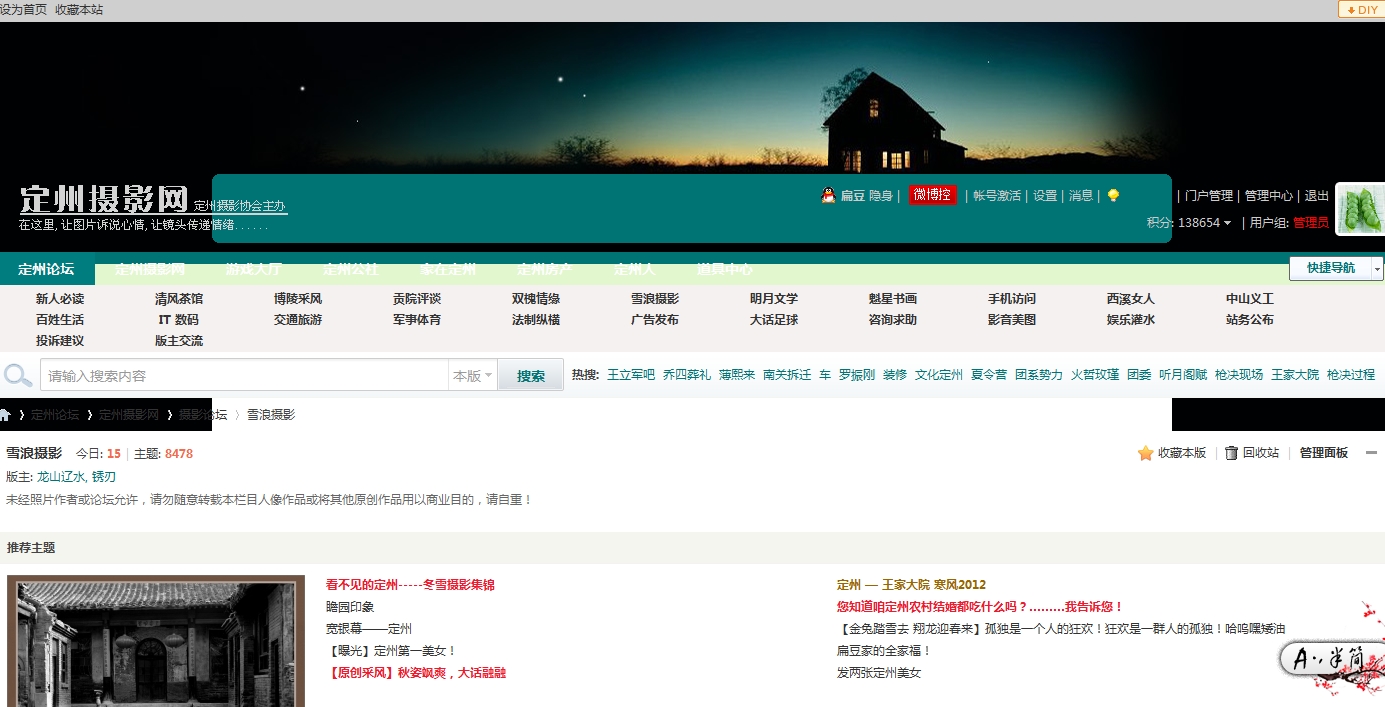
Task: Click hot search term 文化定州
Action: [x=939, y=375]
